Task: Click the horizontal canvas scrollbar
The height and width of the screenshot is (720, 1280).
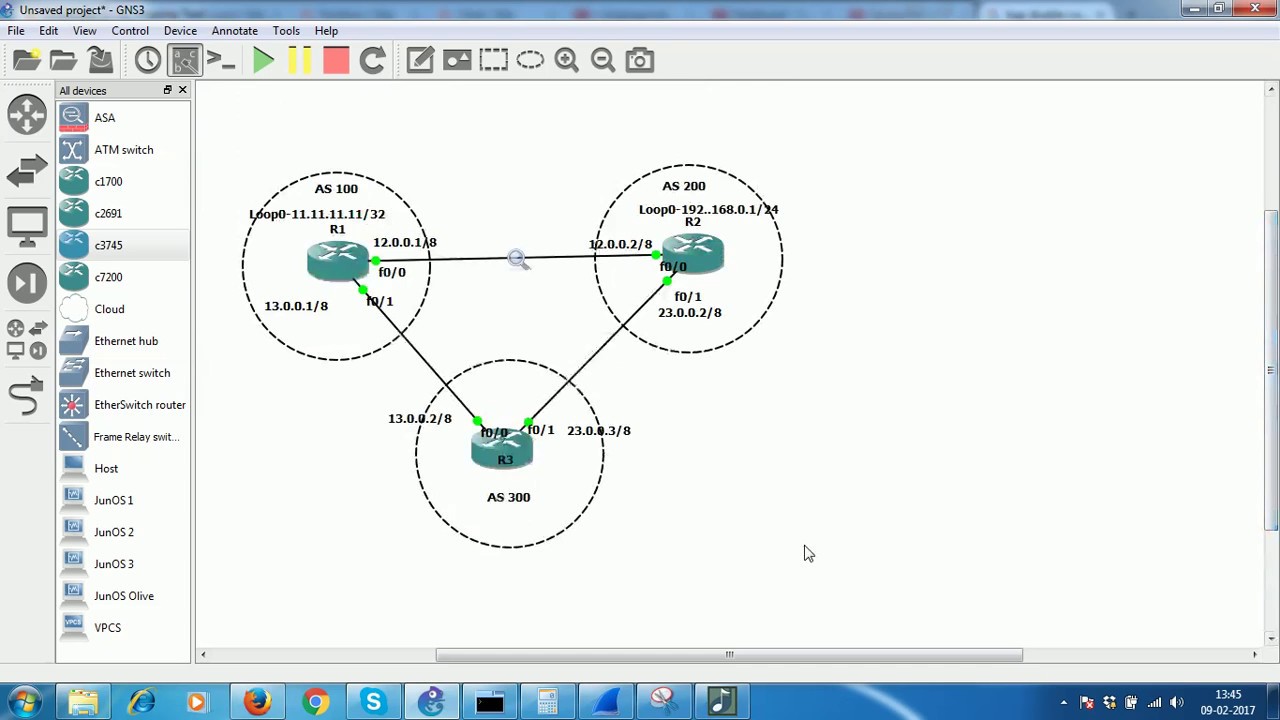Action: pyautogui.click(x=729, y=655)
